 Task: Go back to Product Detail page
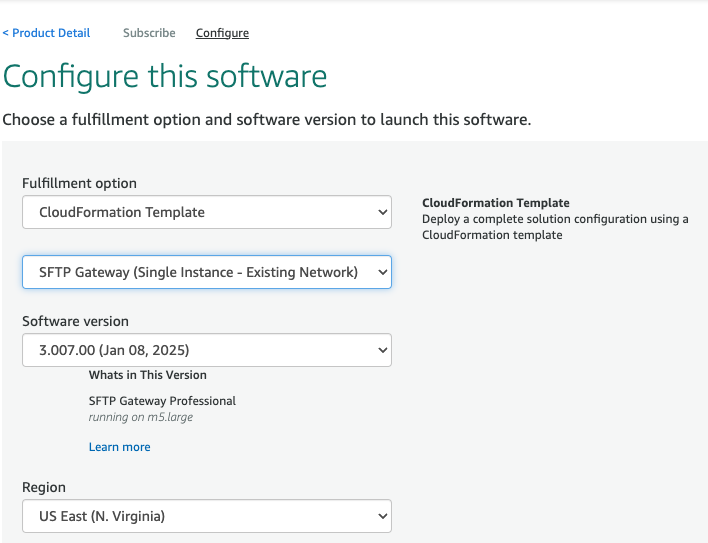click(46, 33)
